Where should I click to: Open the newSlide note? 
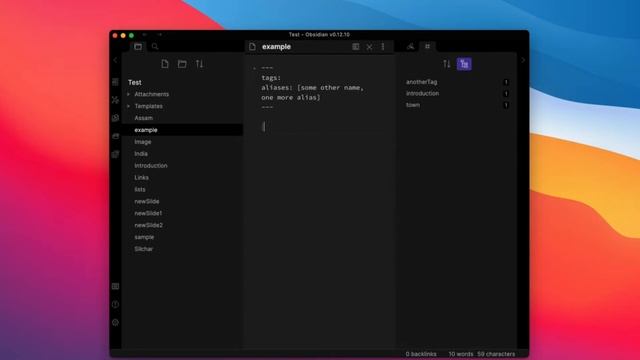point(147,201)
